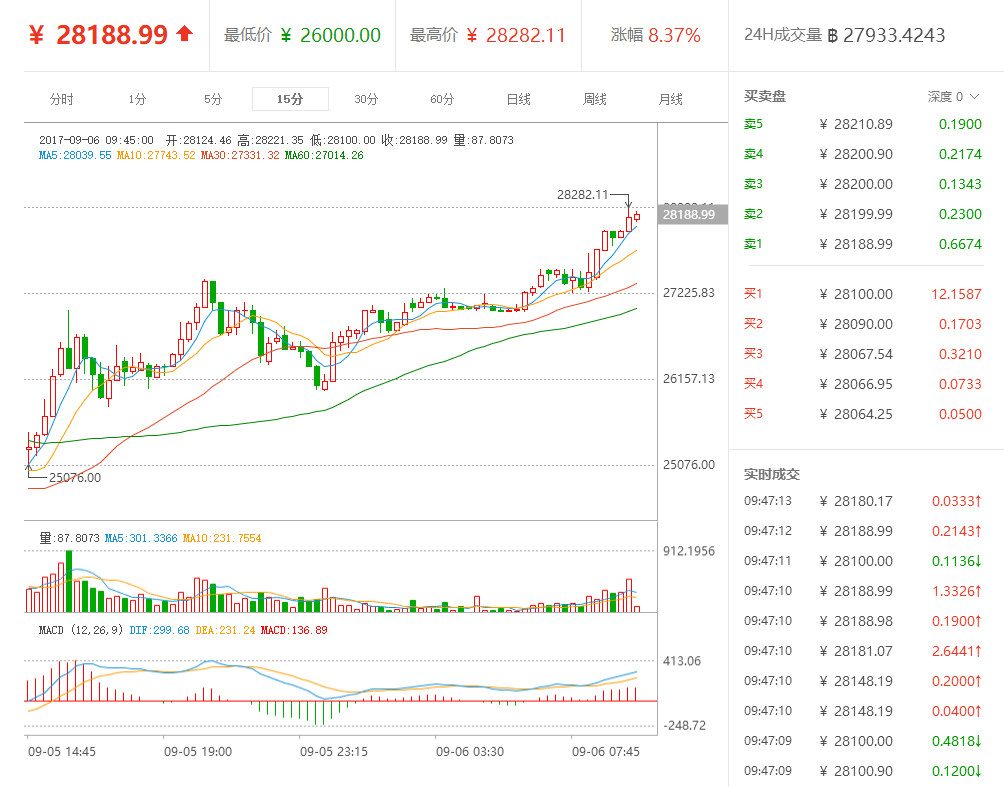Click the 09:47:11 trade at ¥ 28100.00
This screenshot has height=787, width=1004.
click(x=863, y=562)
